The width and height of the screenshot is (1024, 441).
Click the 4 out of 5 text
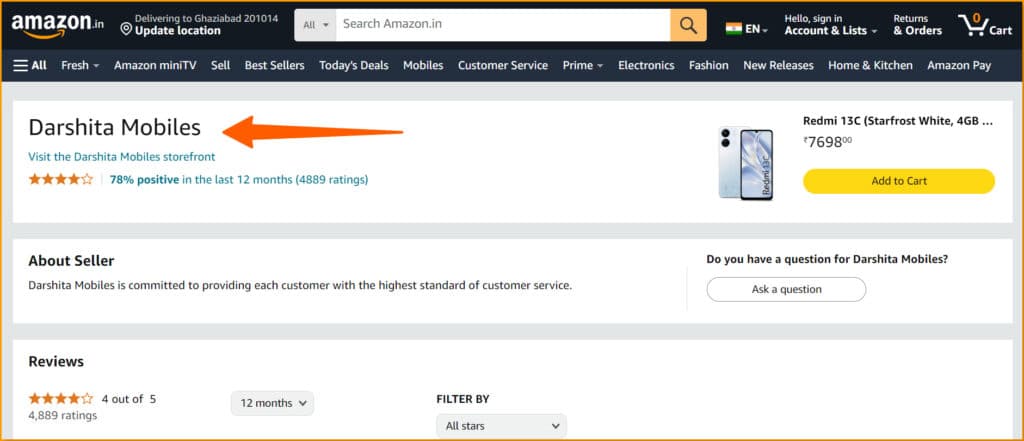(x=129, y=399)
